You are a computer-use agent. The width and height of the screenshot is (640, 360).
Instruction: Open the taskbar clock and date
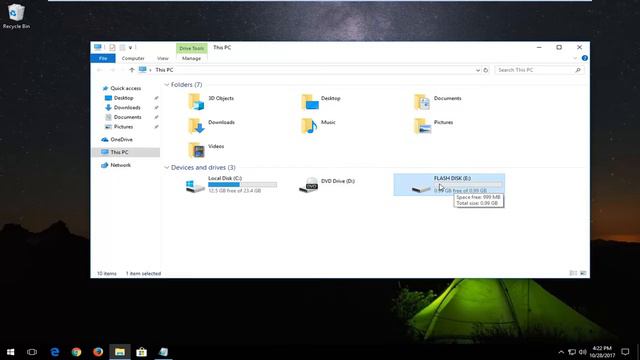coord(602,352)
